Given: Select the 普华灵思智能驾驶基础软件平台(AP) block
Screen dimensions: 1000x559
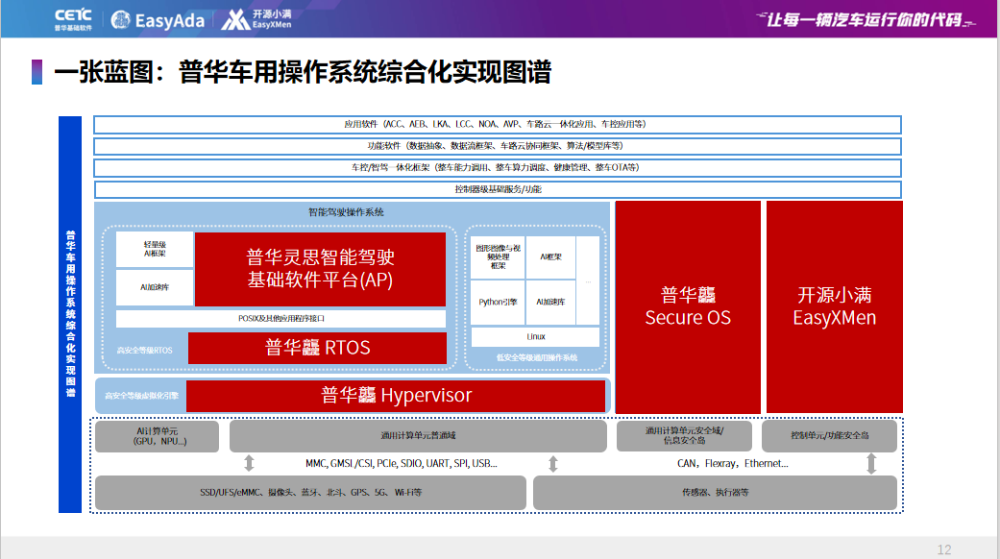Looking at the screenshot, I should [x=320, y=269].
